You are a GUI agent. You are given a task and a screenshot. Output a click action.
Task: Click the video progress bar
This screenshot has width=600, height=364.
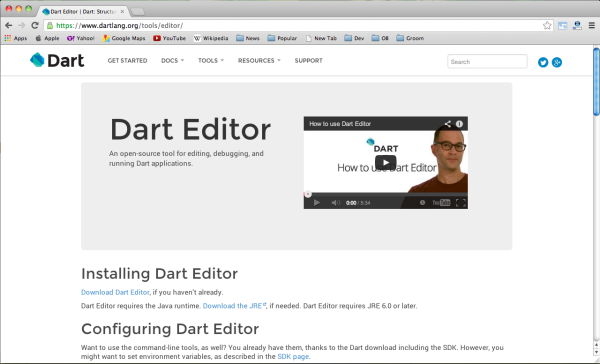[x=385, y=194]
